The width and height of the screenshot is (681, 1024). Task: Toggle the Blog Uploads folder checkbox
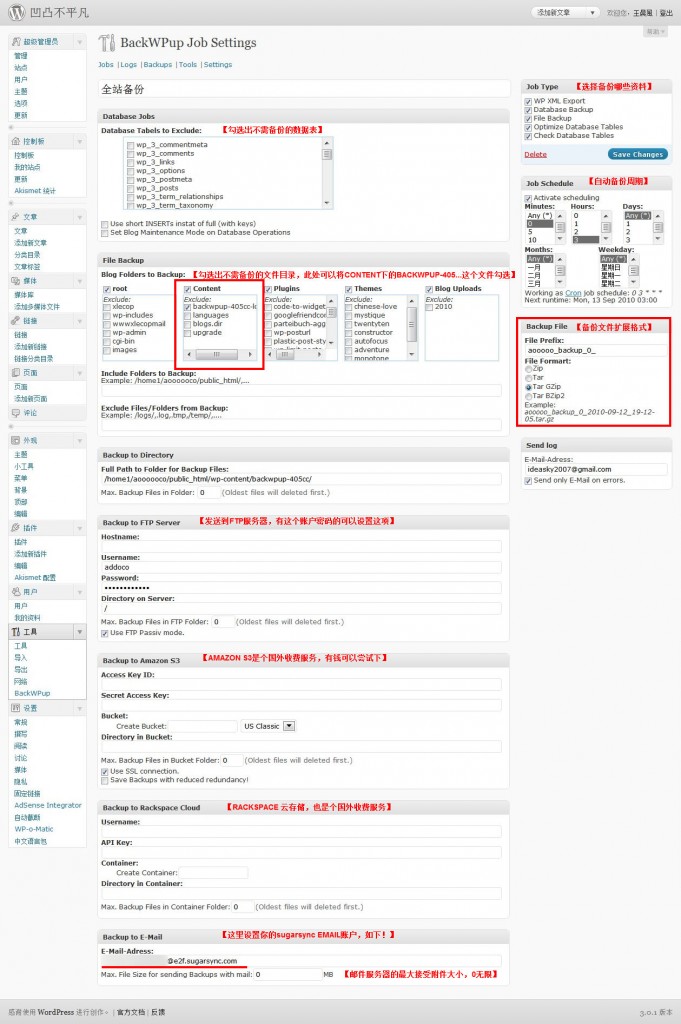point(429,289)
